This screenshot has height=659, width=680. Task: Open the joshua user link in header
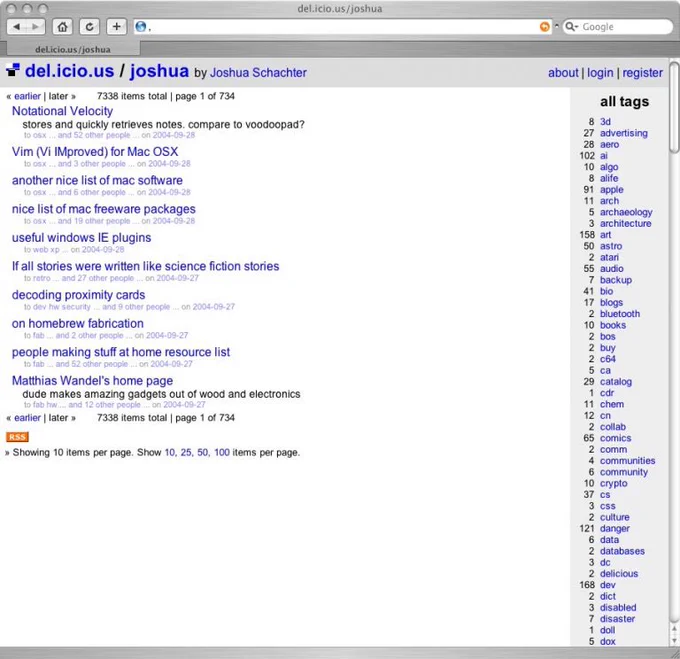(159, 71)
